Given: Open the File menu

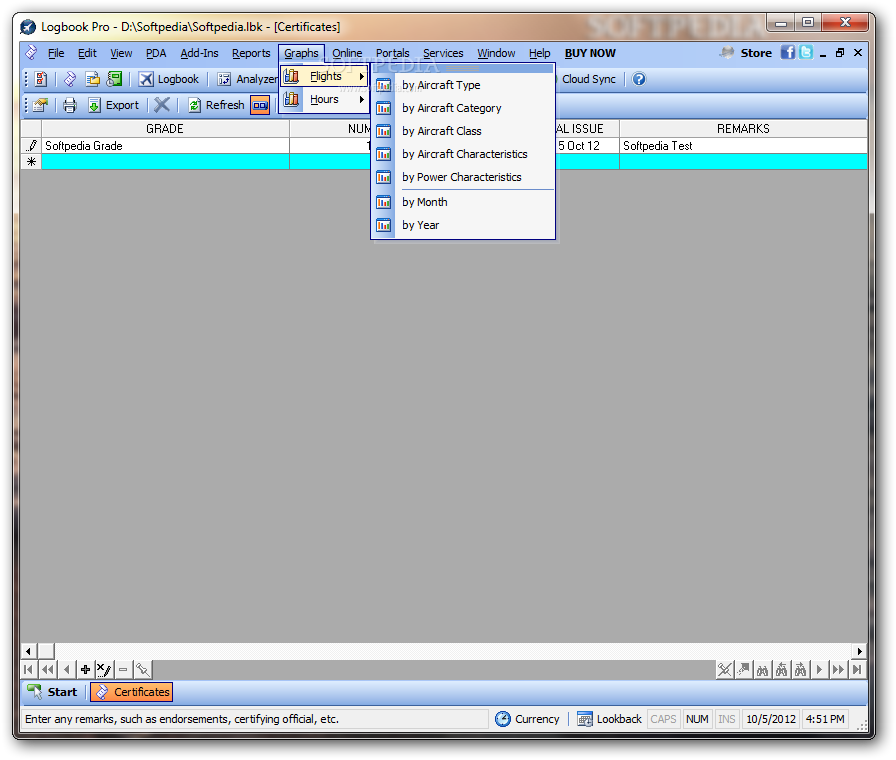Looking at the screenshot, I should 56,53.
